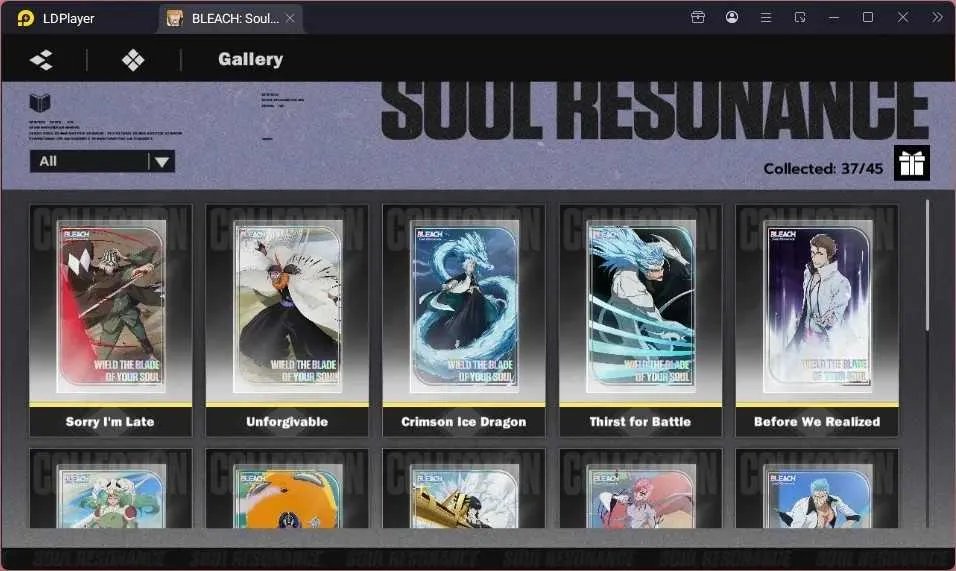Click the Collected: 37/45 counter

(x=823, y=169)
